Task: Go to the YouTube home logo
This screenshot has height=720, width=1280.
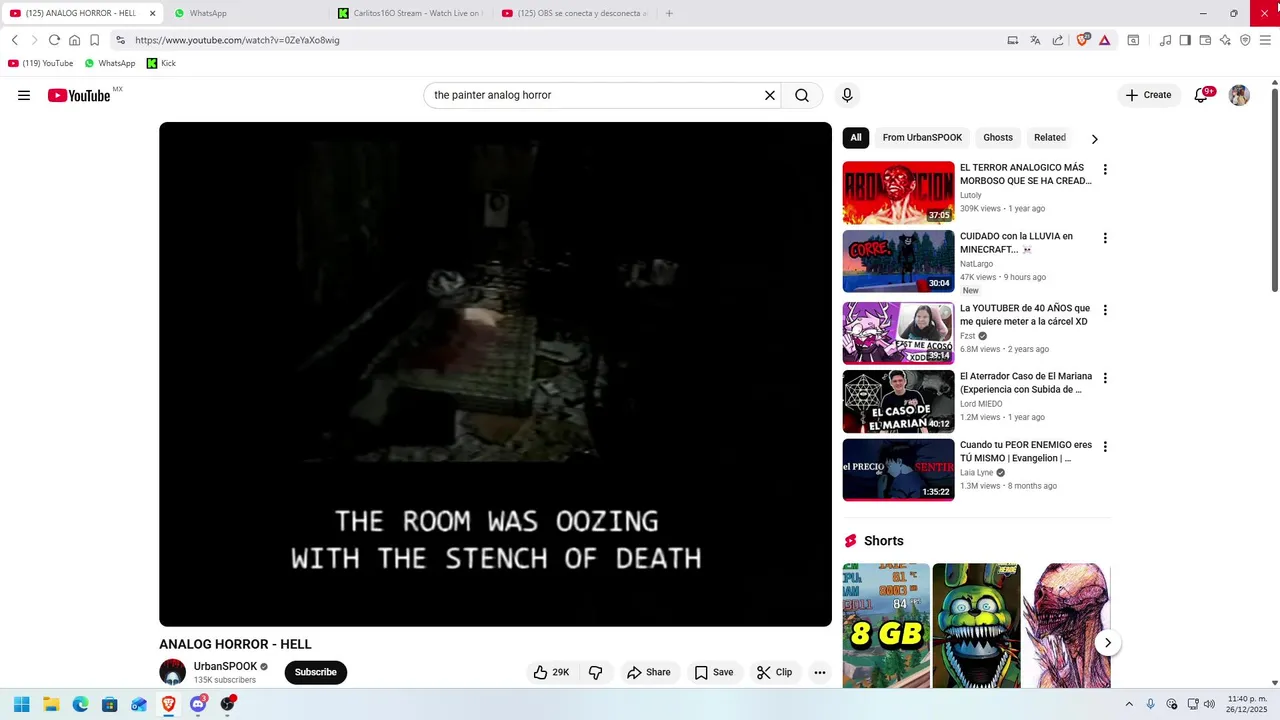Action: [x=79, y=95]
